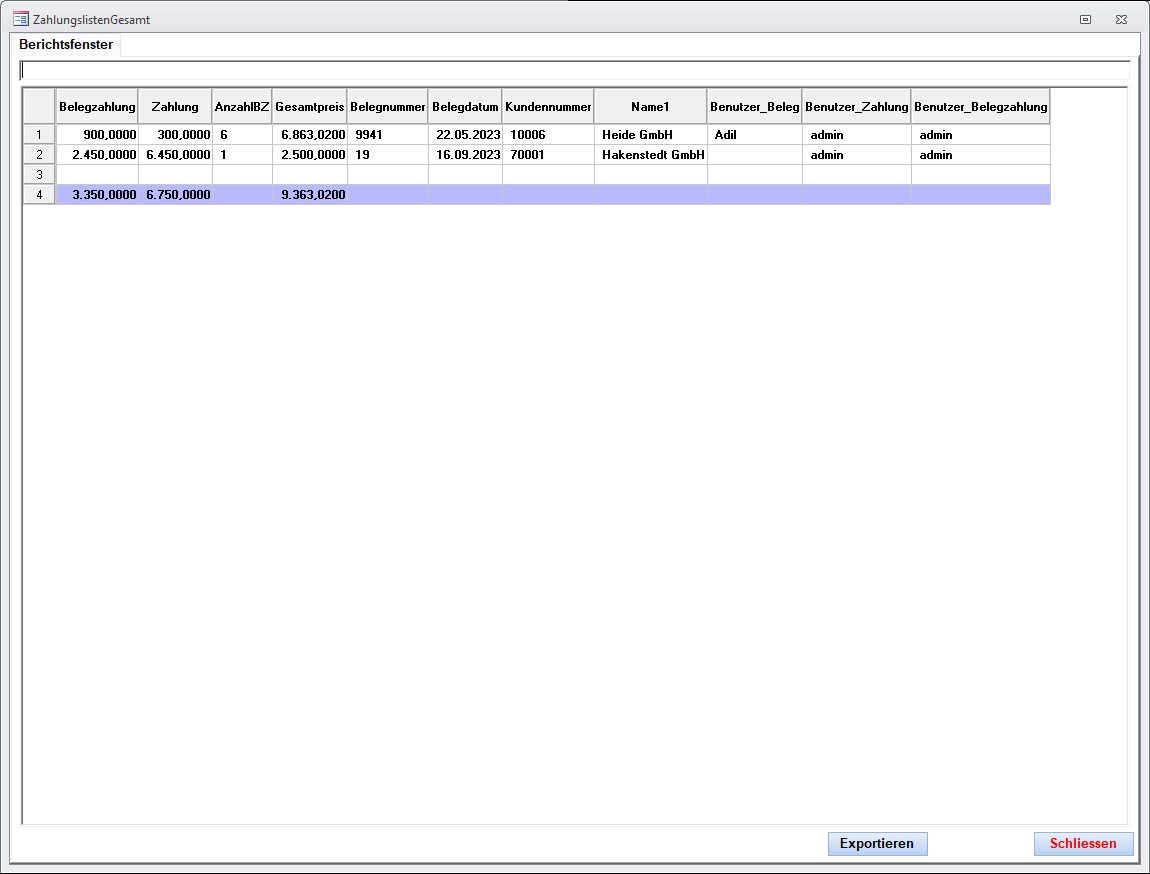1150x874 pixels.
Task: Select row 1 via its row number
Action: (39, 135)
